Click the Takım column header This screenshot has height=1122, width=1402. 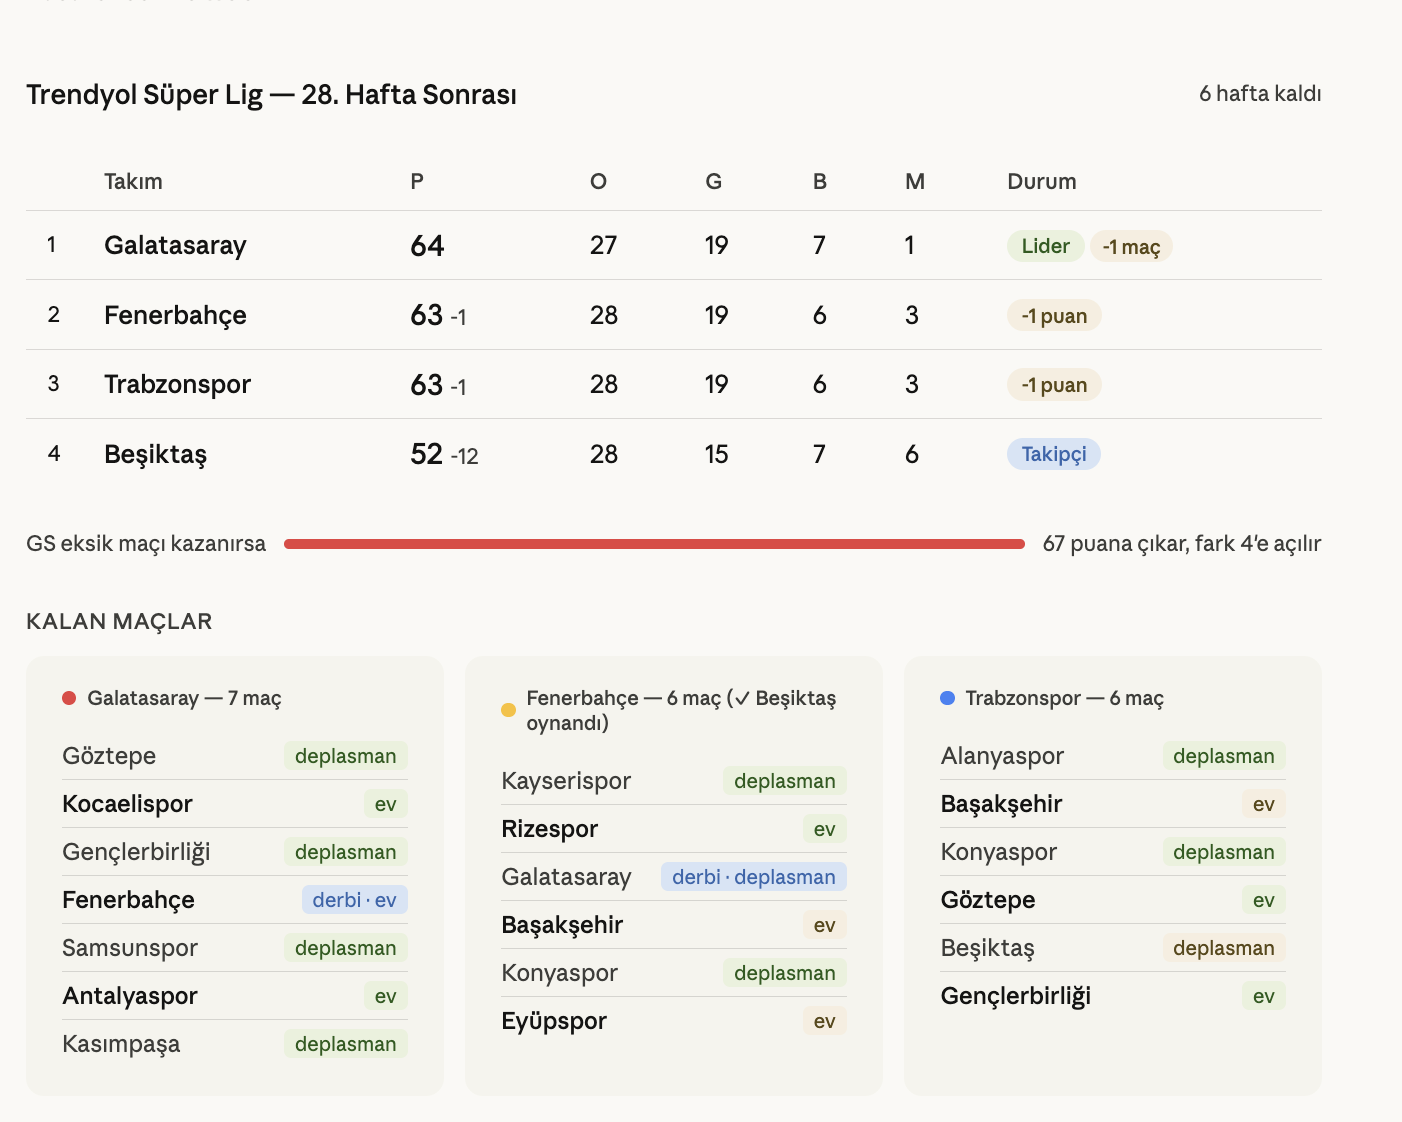point(133,182)
